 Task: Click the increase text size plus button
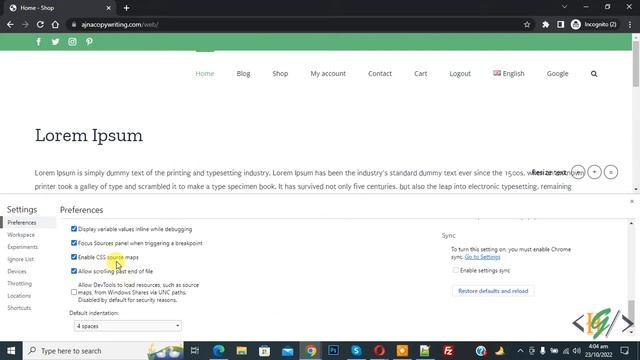[594, 172]
